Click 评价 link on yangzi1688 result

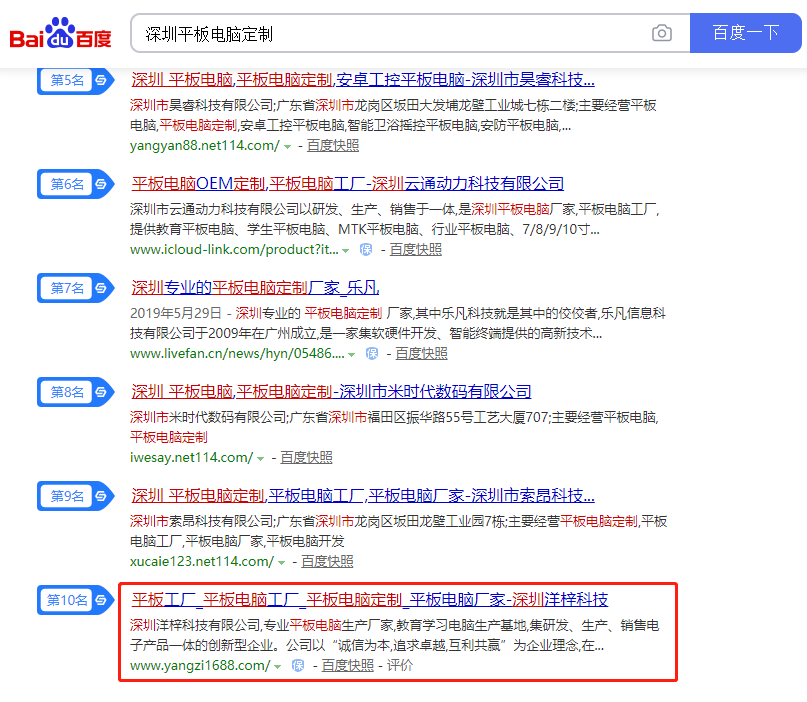tap(400, 666)
